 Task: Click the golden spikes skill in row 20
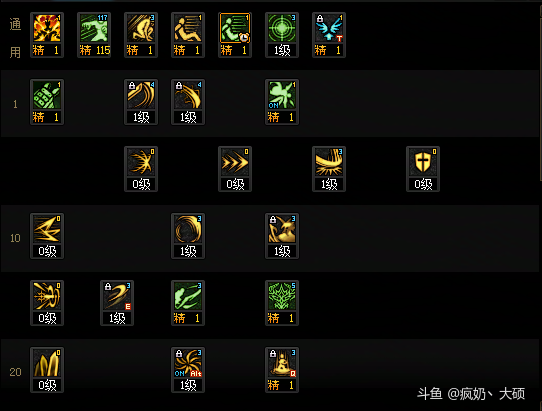[x=47, y=370]
